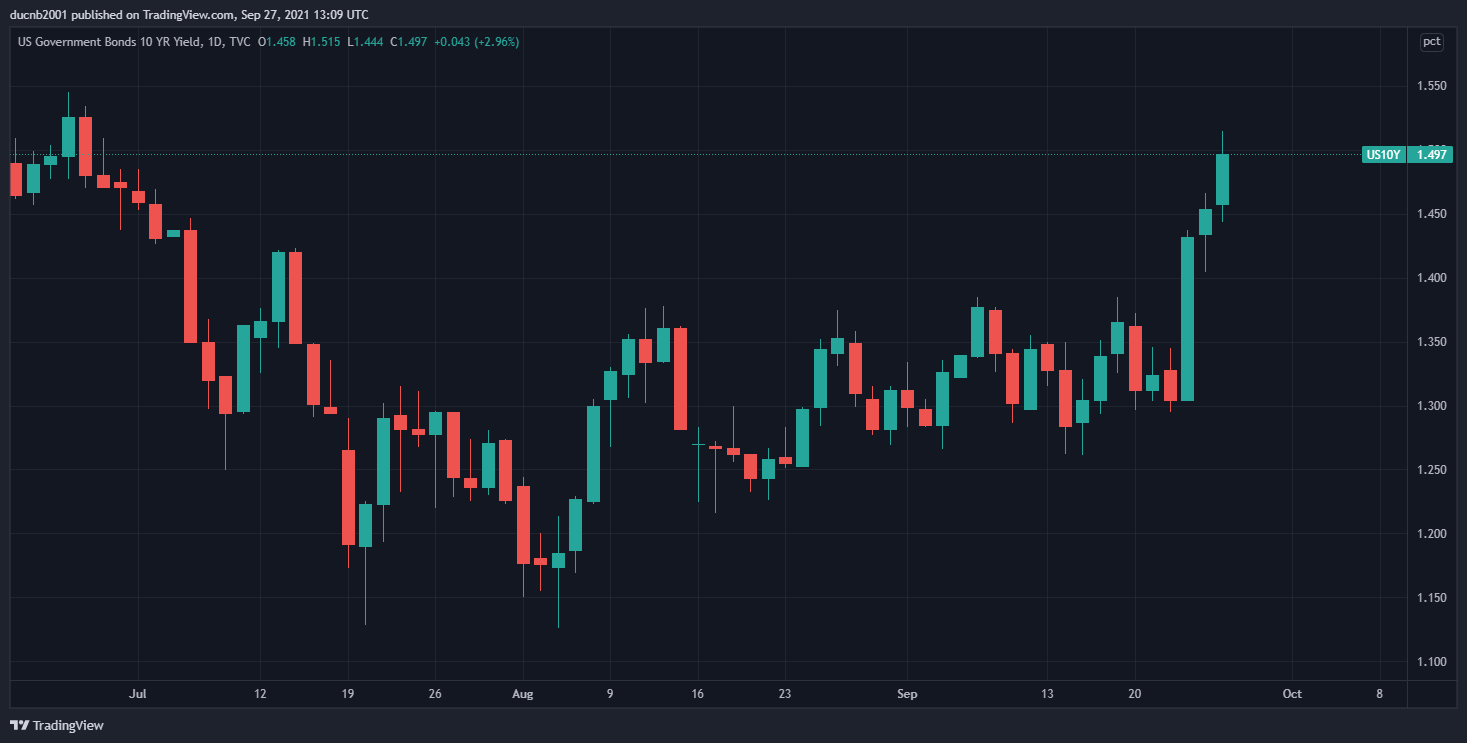Click the Oct label on time axis

click(x=1292, y=693)
